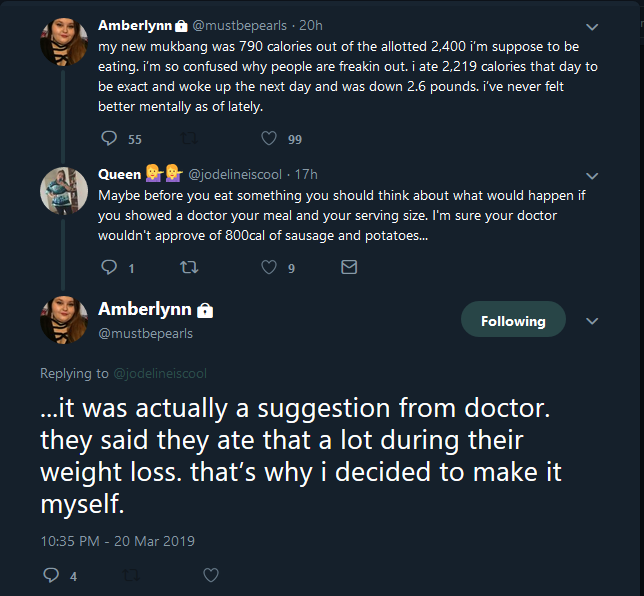Viewport: 644px width, 596px height.
Task: Open Amberlynn's avatar on the top tweet
Action: [64, 42]
